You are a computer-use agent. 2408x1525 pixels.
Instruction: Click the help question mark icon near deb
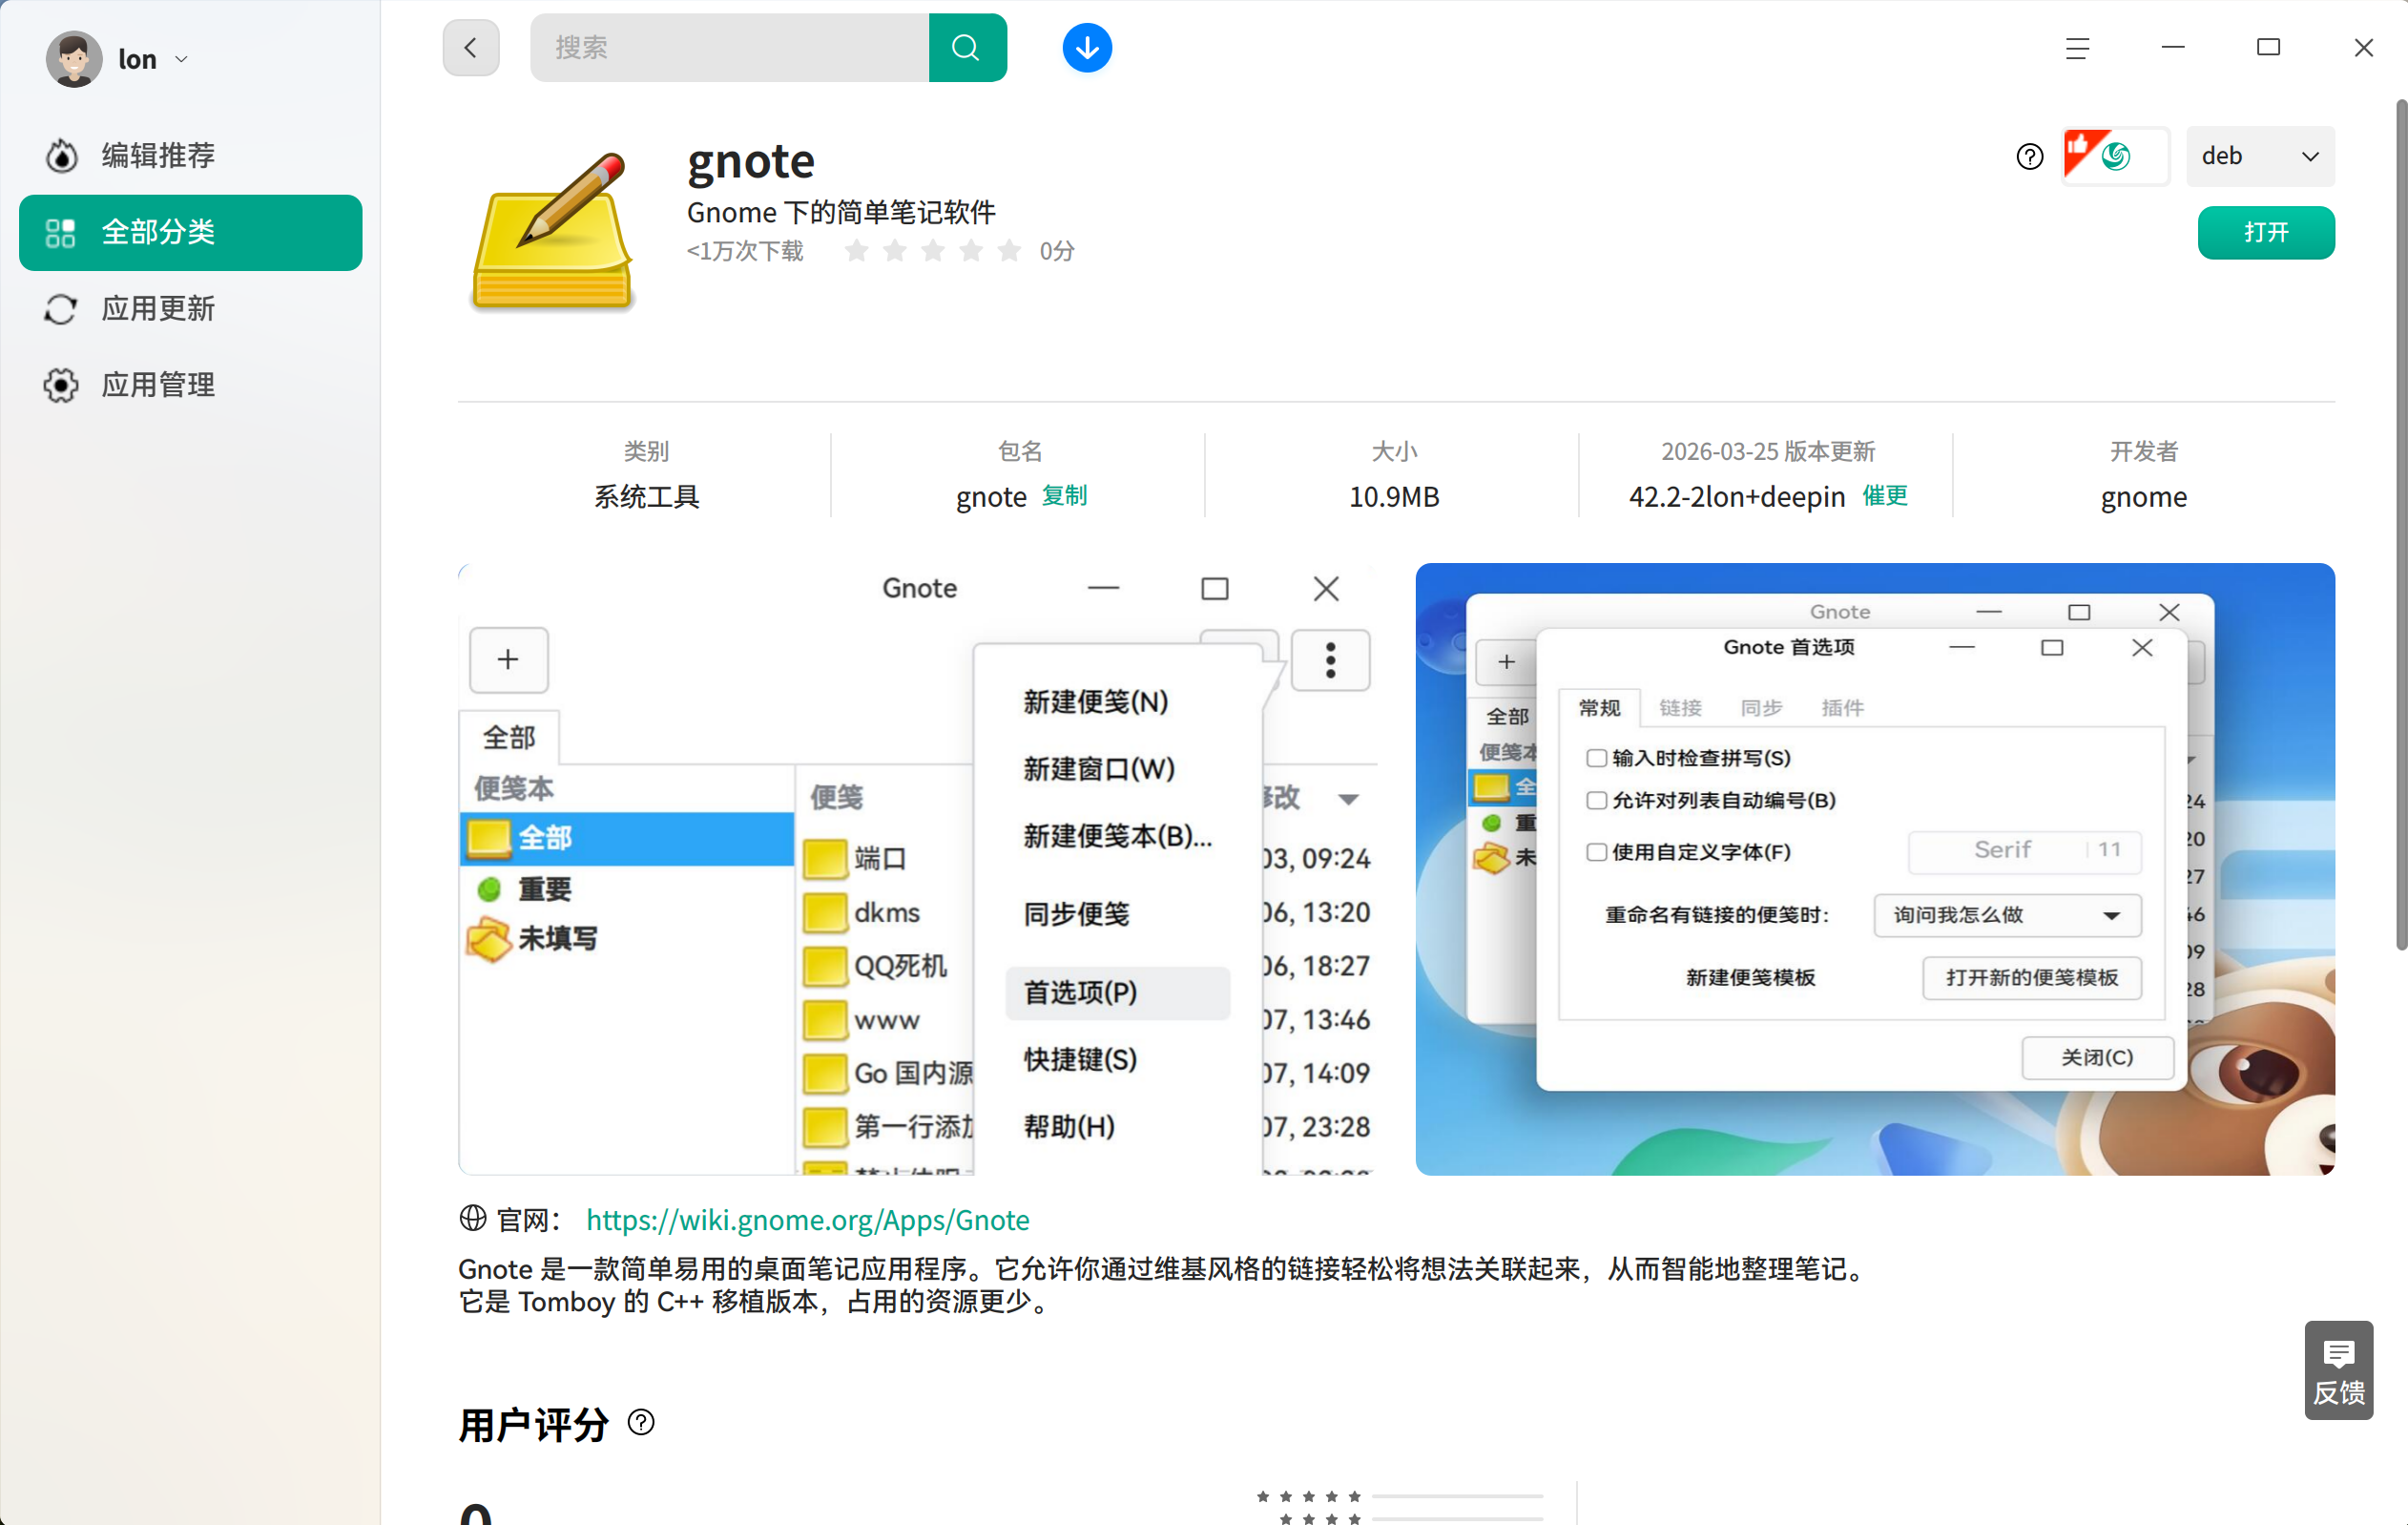pos(2029,156)
